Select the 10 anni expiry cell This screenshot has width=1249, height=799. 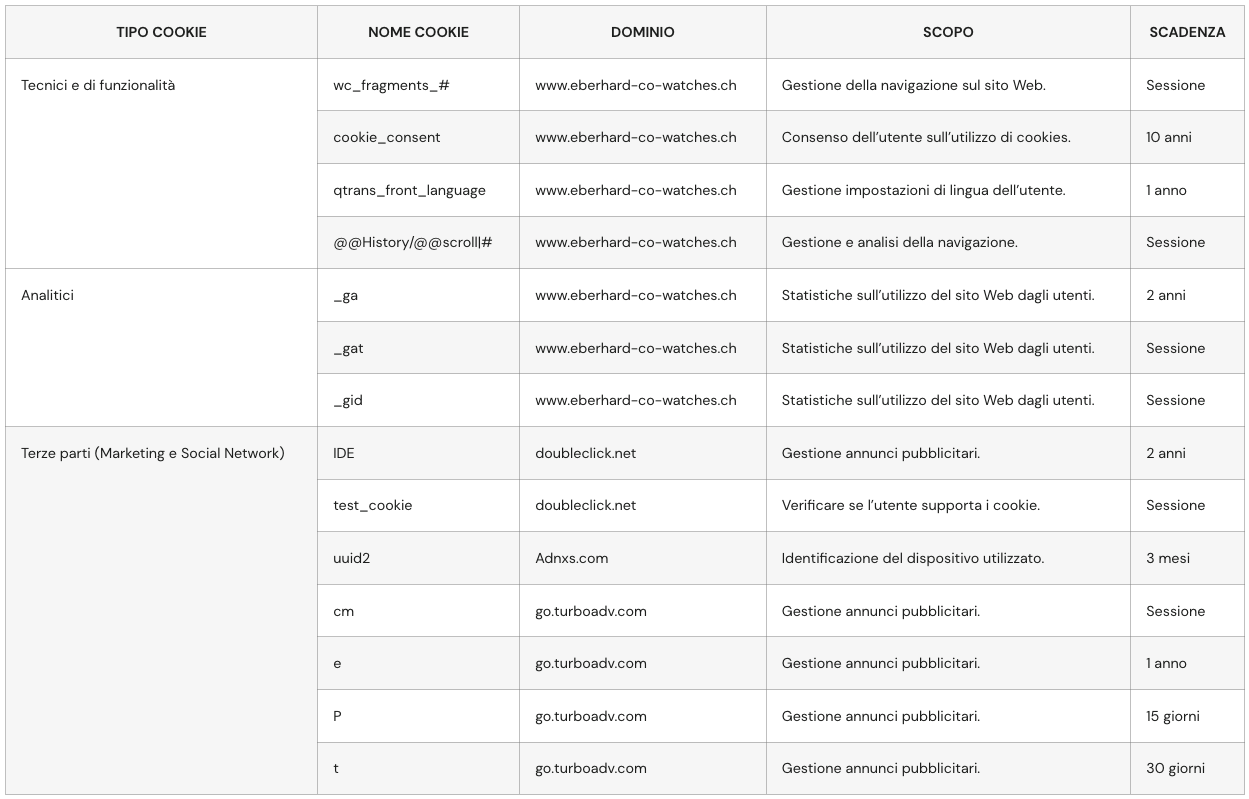coord(1168,137)
